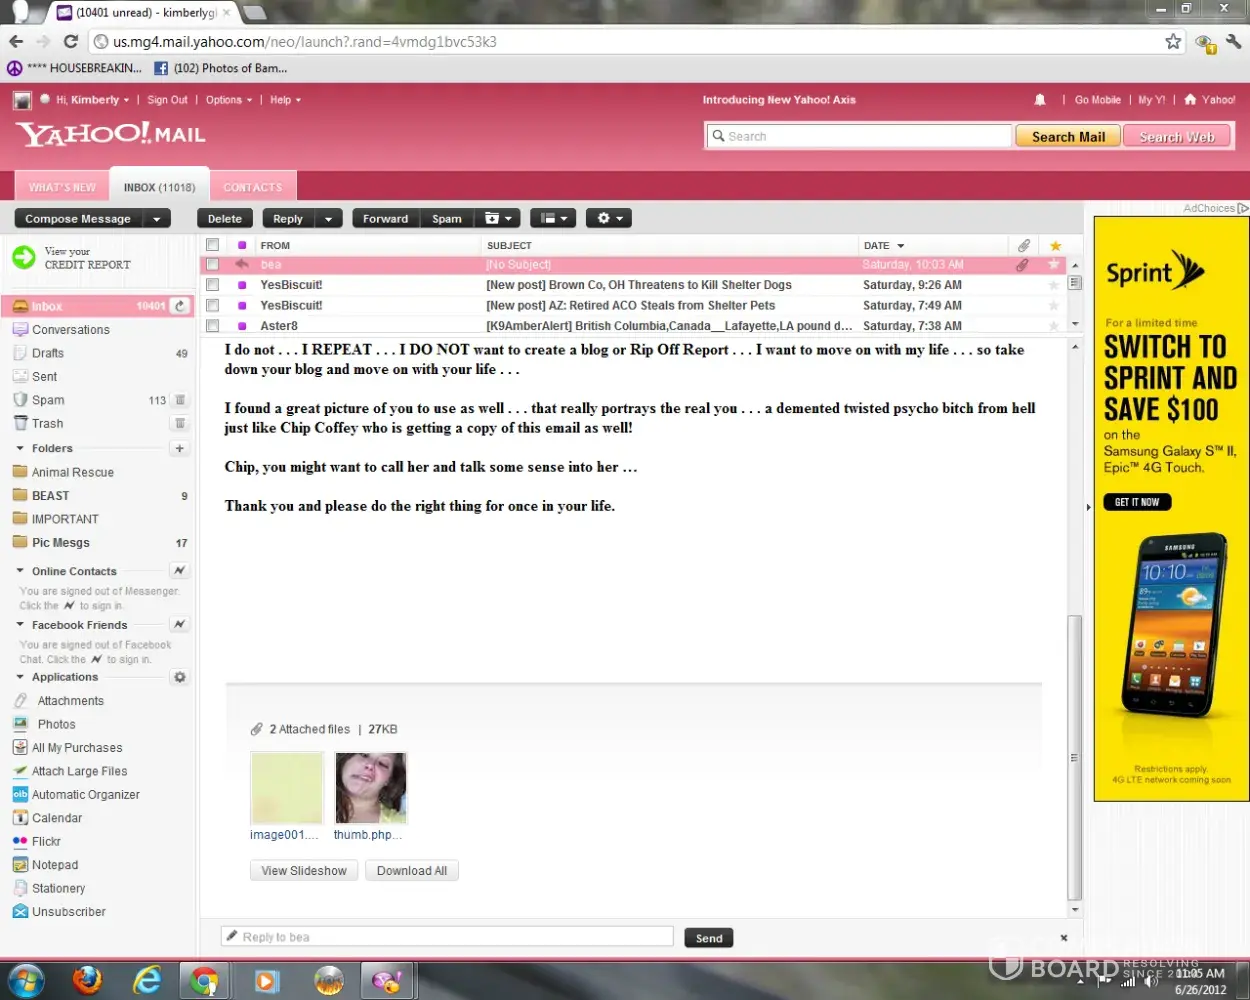Add a new folder with the plus icon
This screenshot has width=1250, height=1000.
[180, 448]
